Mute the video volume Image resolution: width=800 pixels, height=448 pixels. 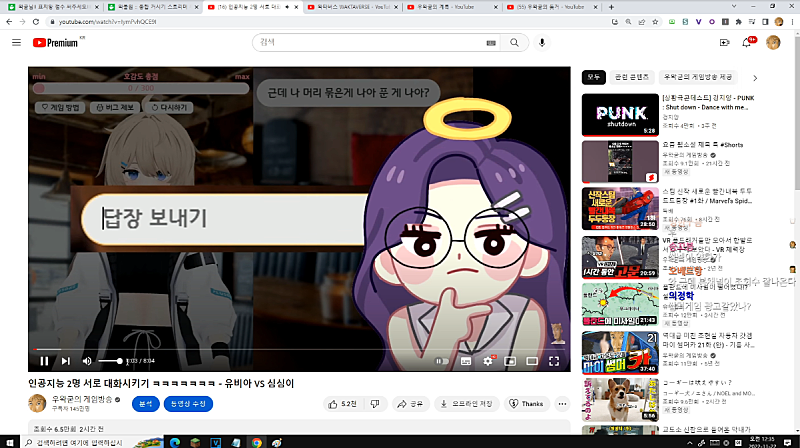[87, 360]
